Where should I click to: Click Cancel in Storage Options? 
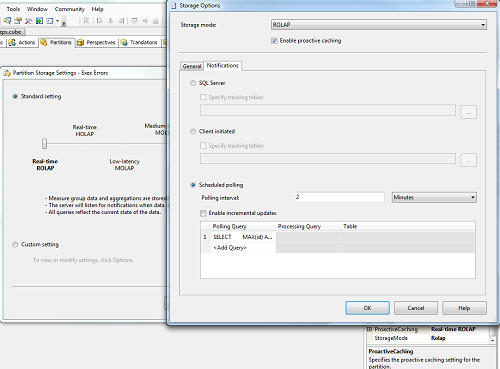[416, 308]
